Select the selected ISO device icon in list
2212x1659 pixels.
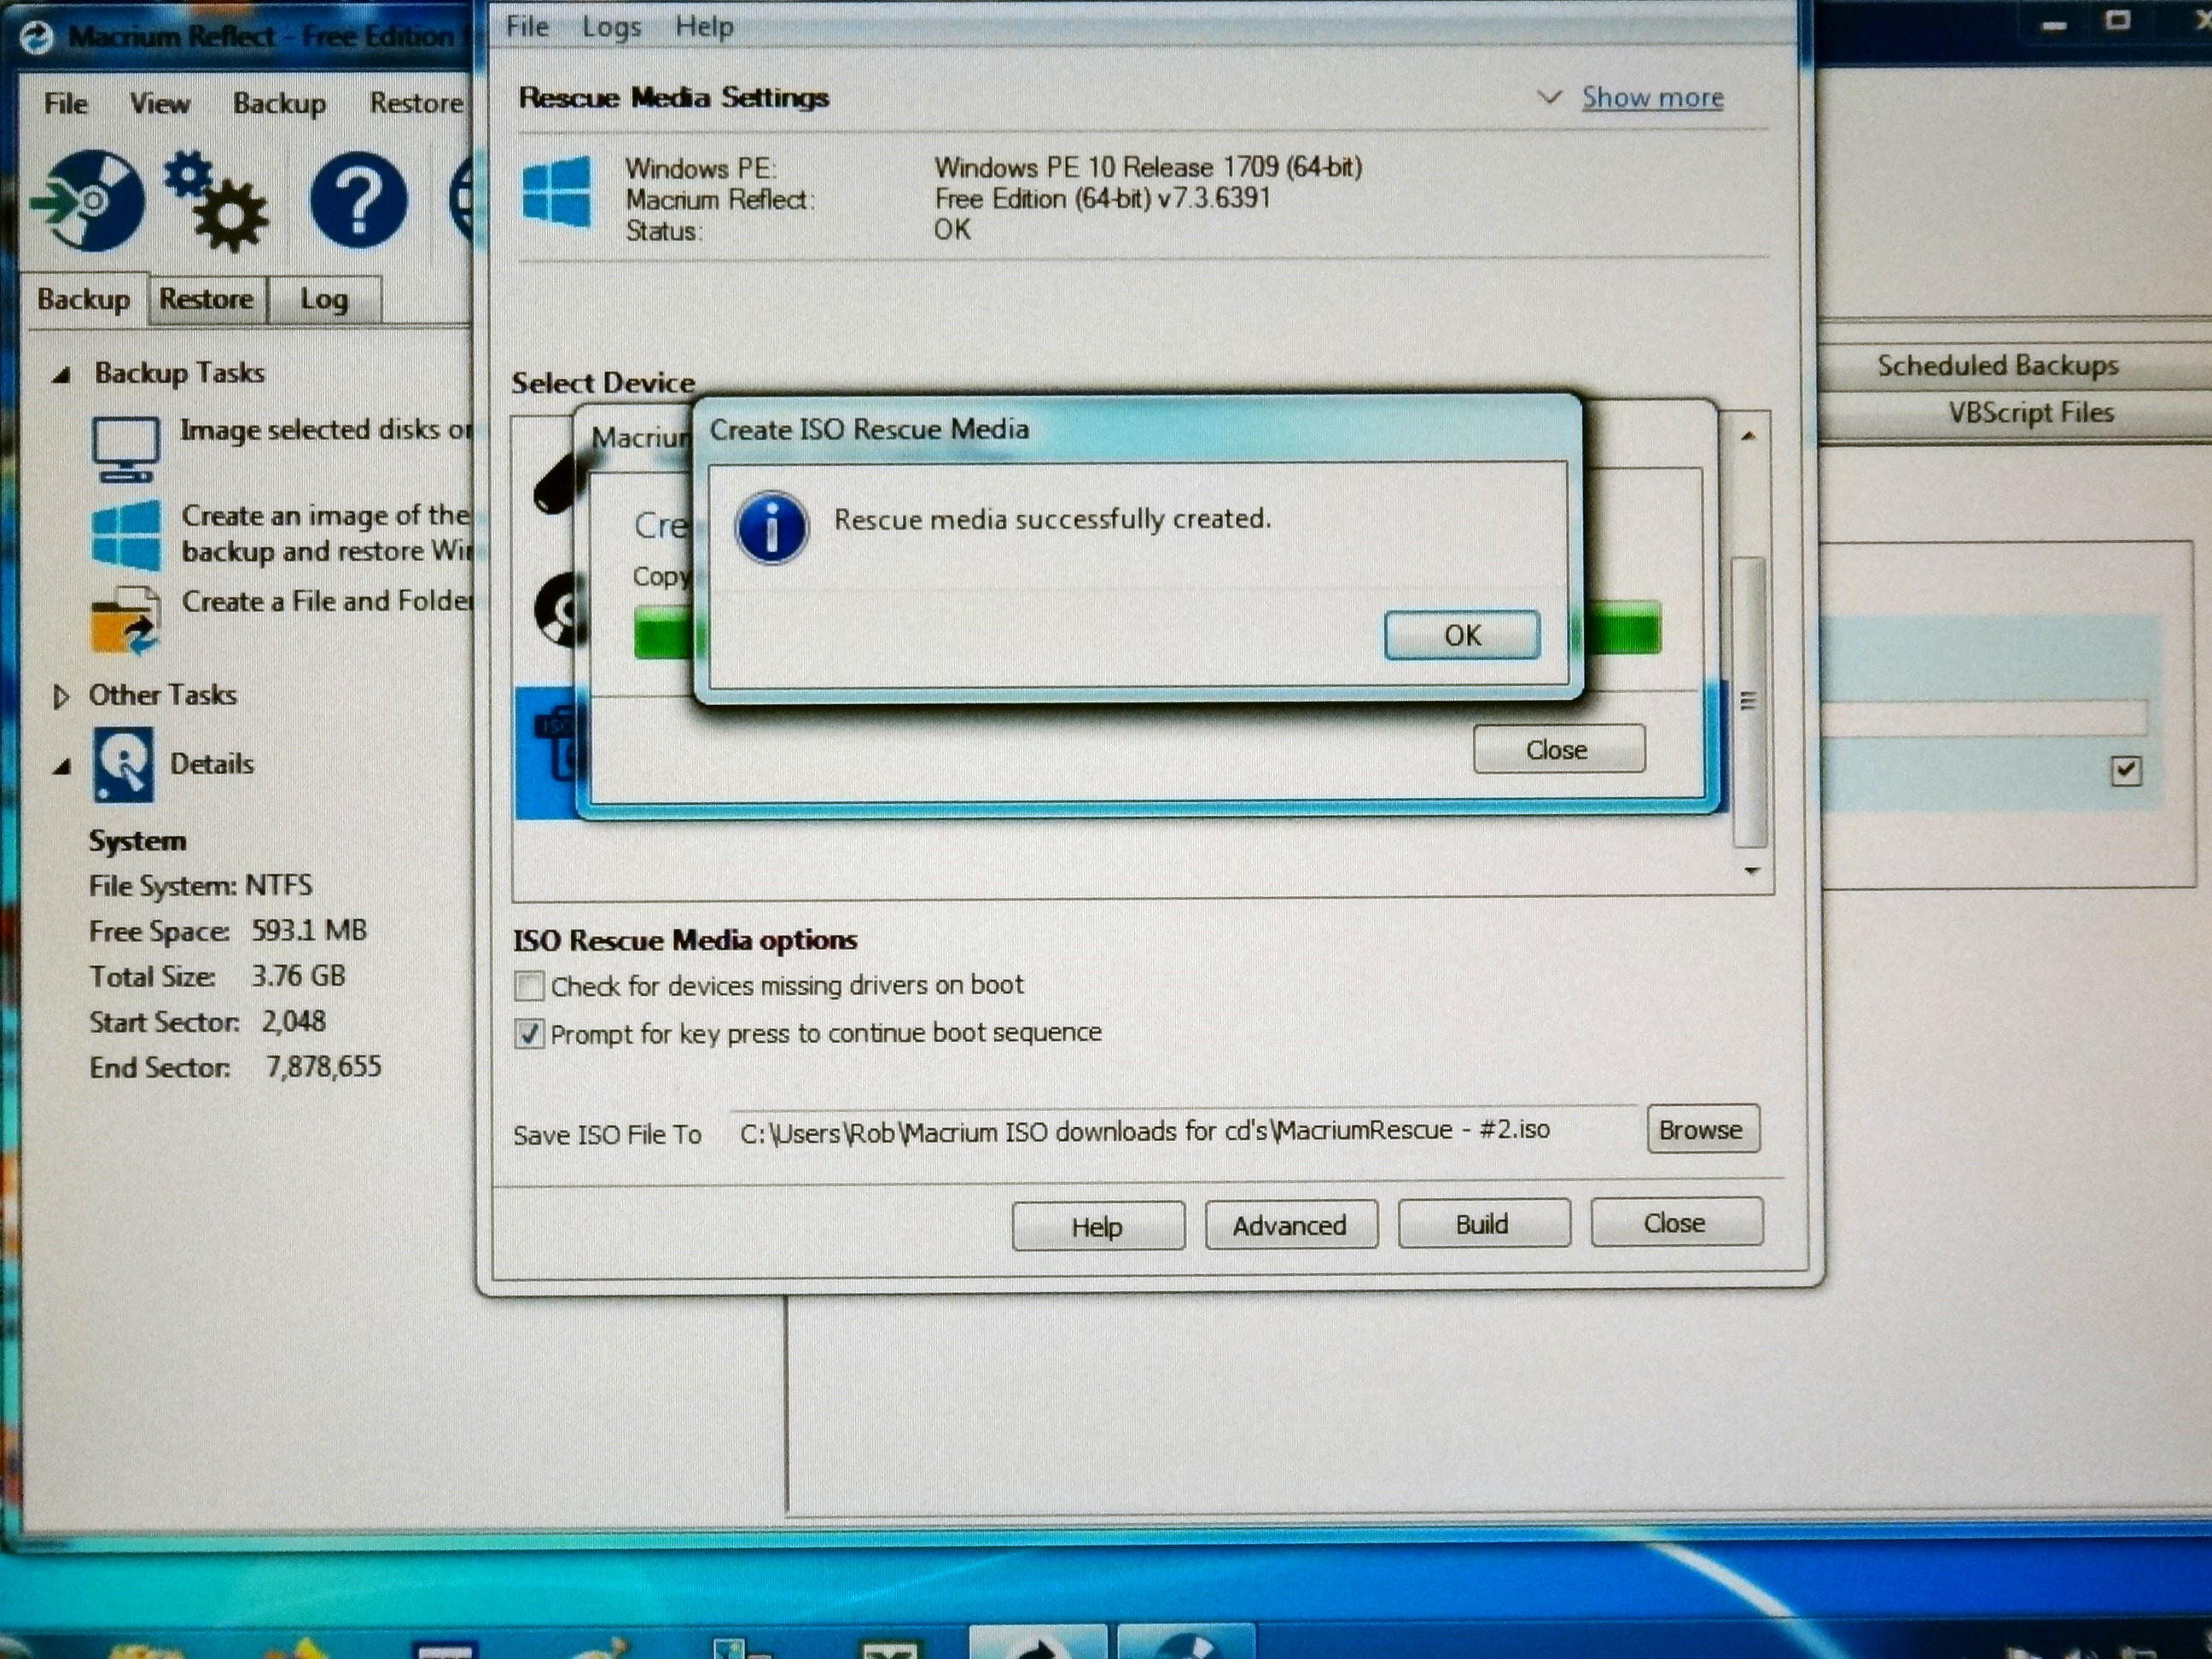558,744
